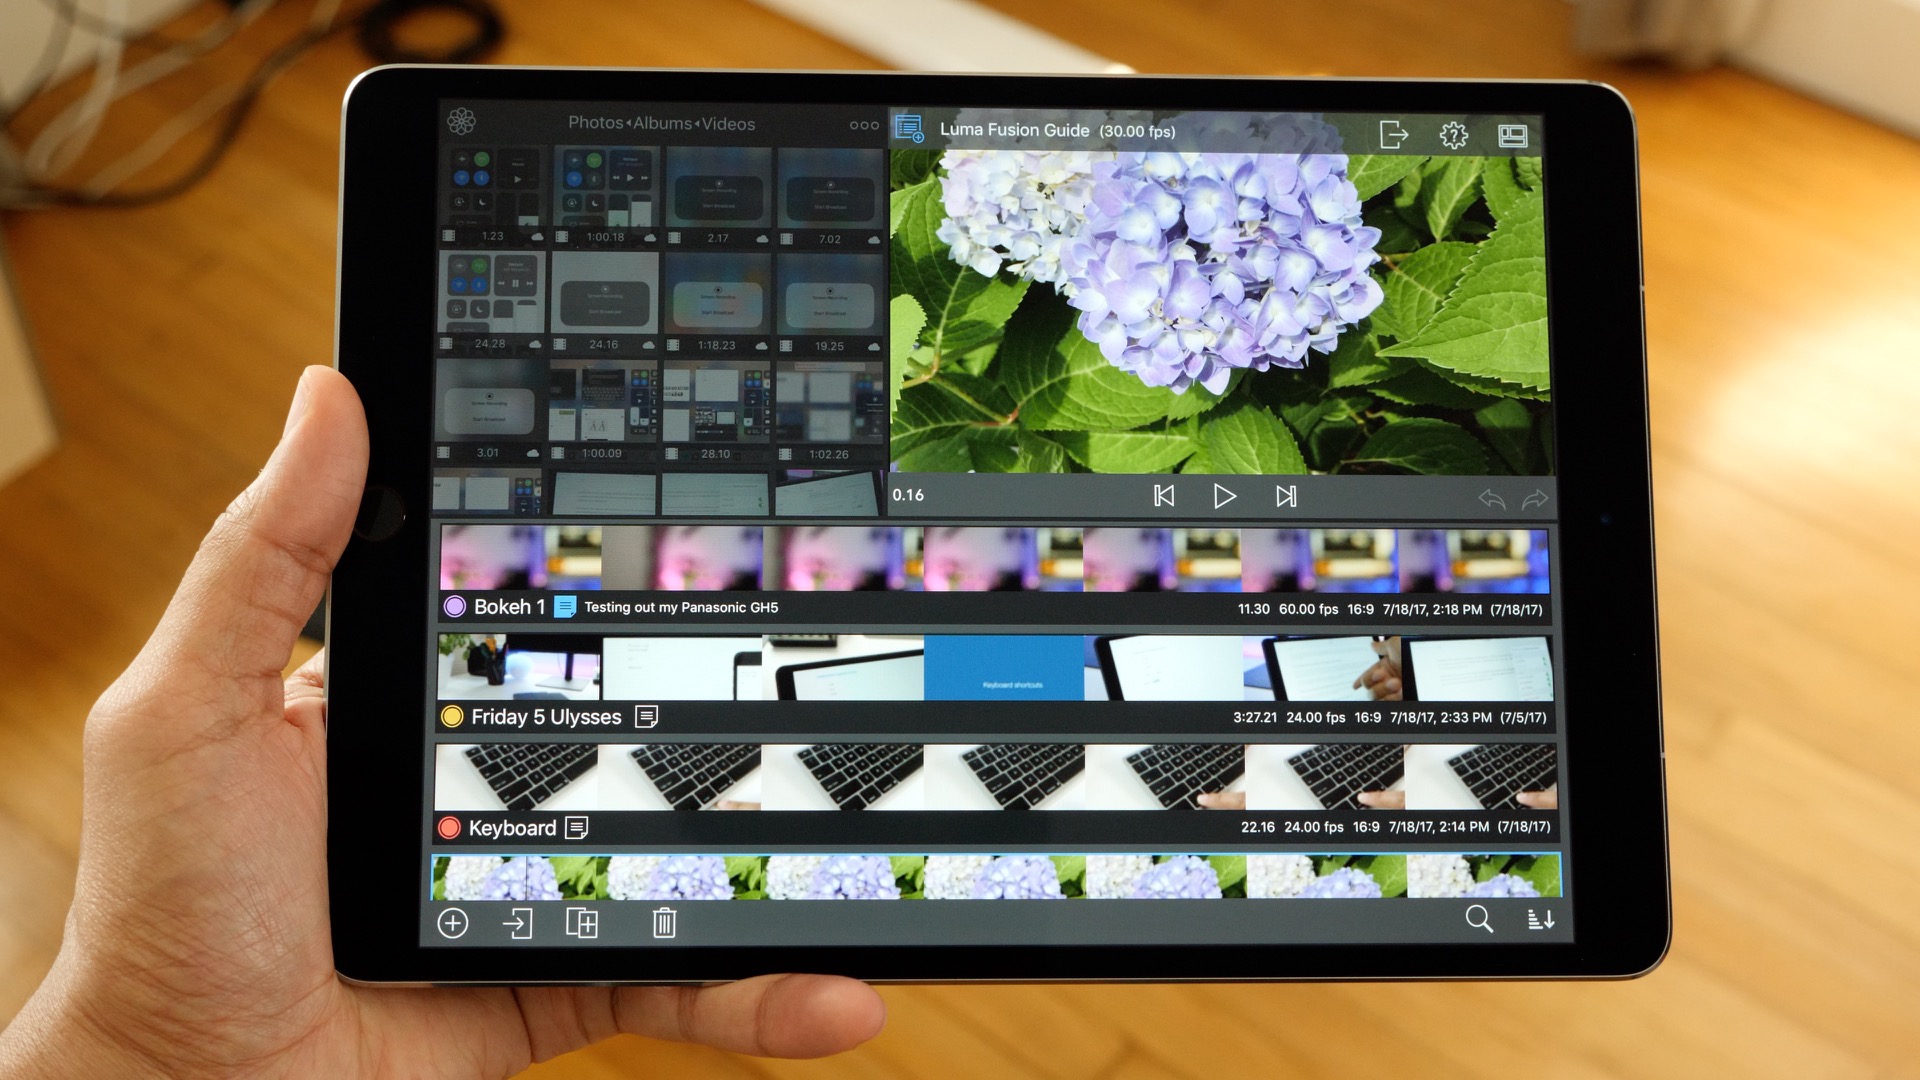Image resolution: width=1920 pixels, height=1080 pixels.
Task: Go back to the Photos source level
Action: click(x=595, y=123)
